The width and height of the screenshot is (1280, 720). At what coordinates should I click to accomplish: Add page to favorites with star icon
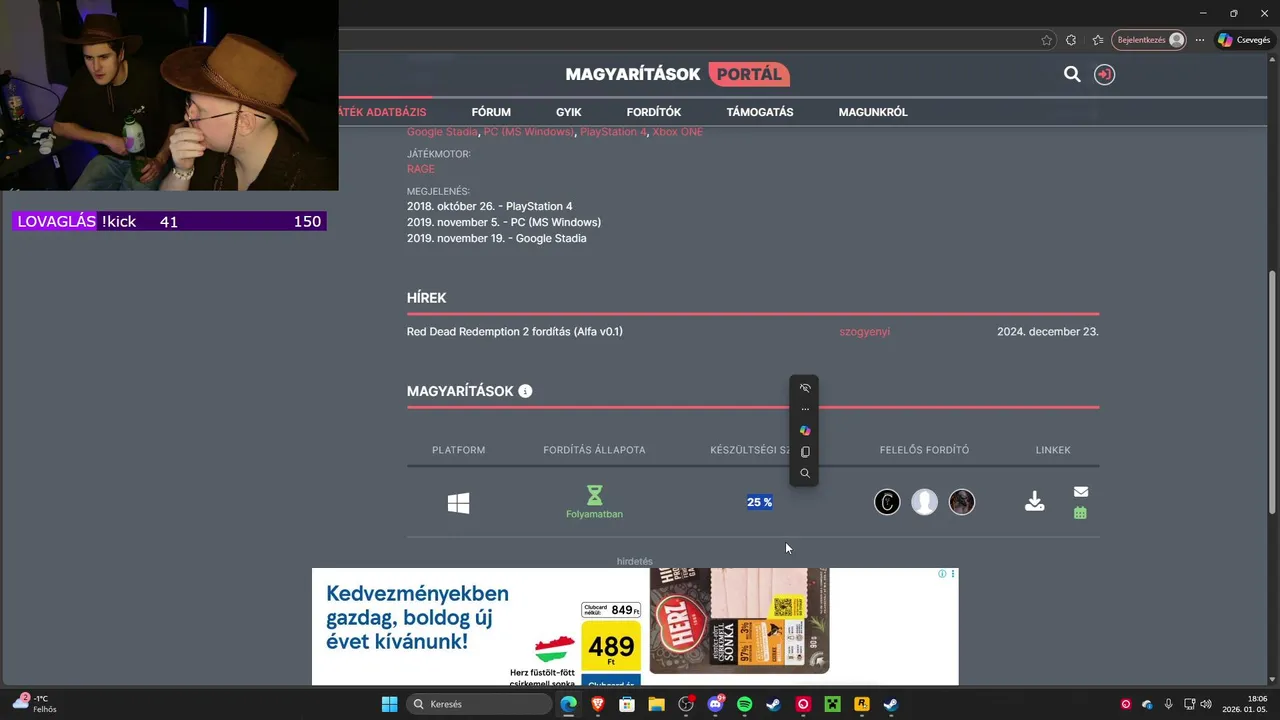1047,40
